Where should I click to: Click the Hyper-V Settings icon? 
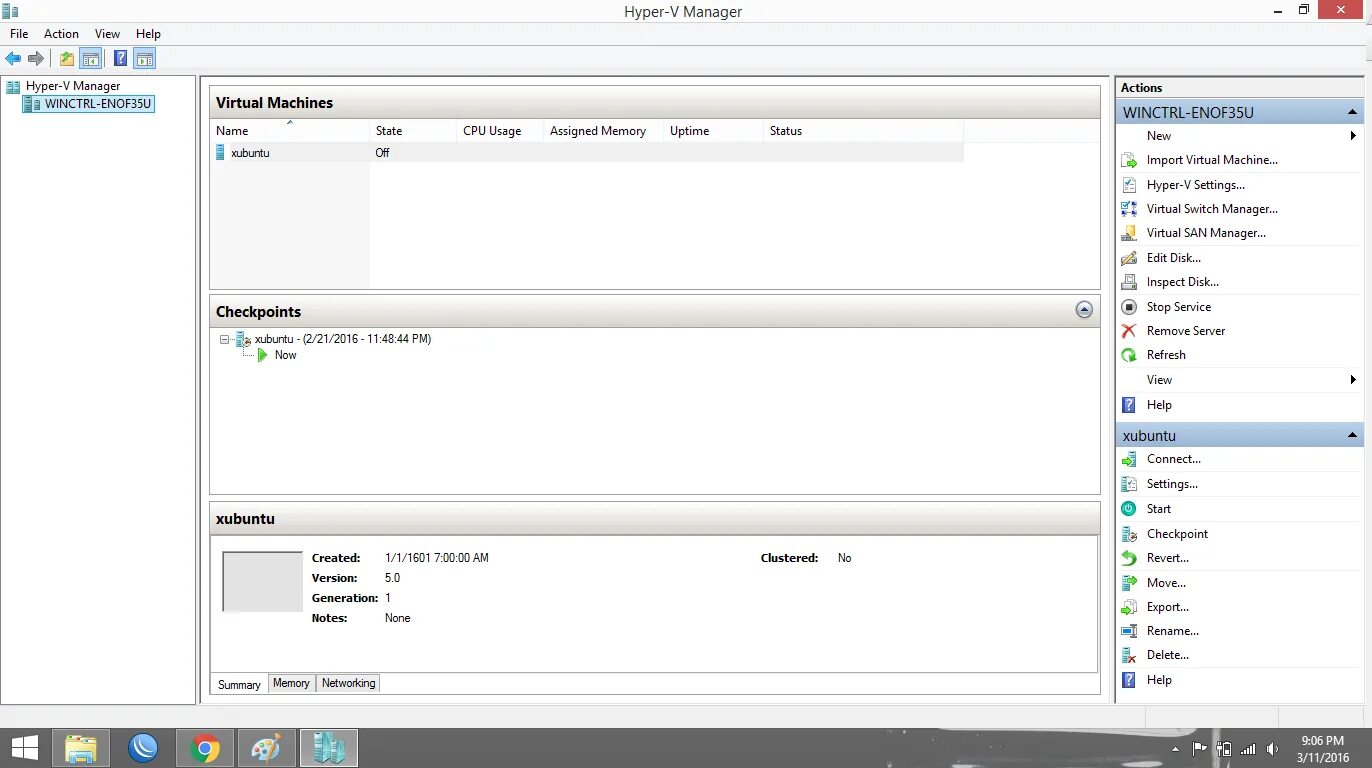1129,185
